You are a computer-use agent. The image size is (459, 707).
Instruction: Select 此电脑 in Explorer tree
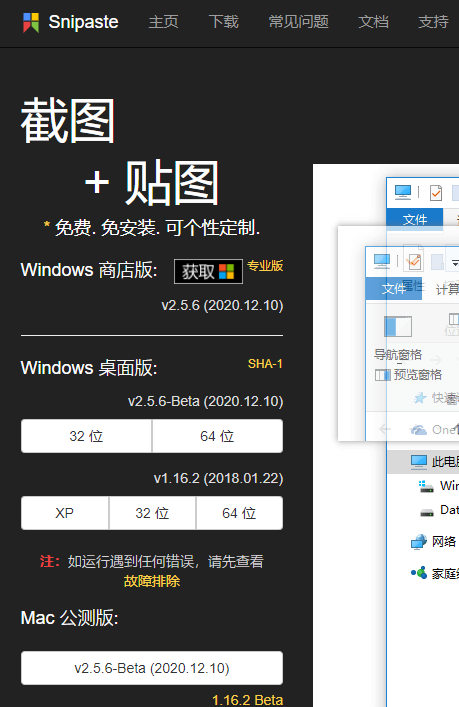tap(423, 462)
